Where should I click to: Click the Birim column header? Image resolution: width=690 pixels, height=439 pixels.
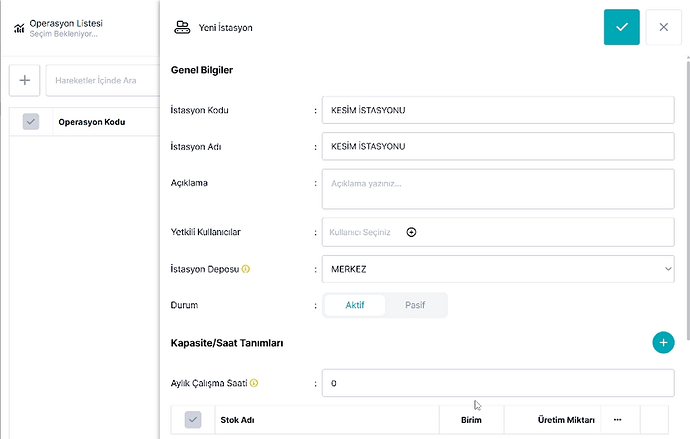coord(471,420)
